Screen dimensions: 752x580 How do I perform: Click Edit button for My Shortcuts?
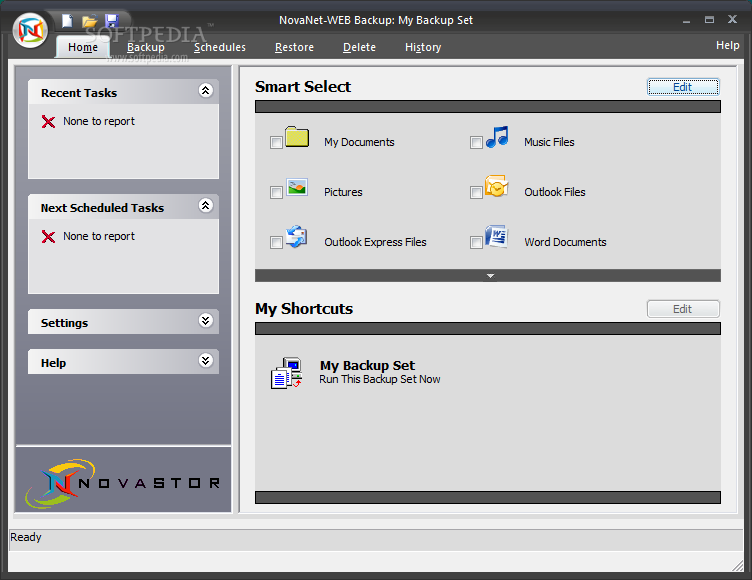683,309
